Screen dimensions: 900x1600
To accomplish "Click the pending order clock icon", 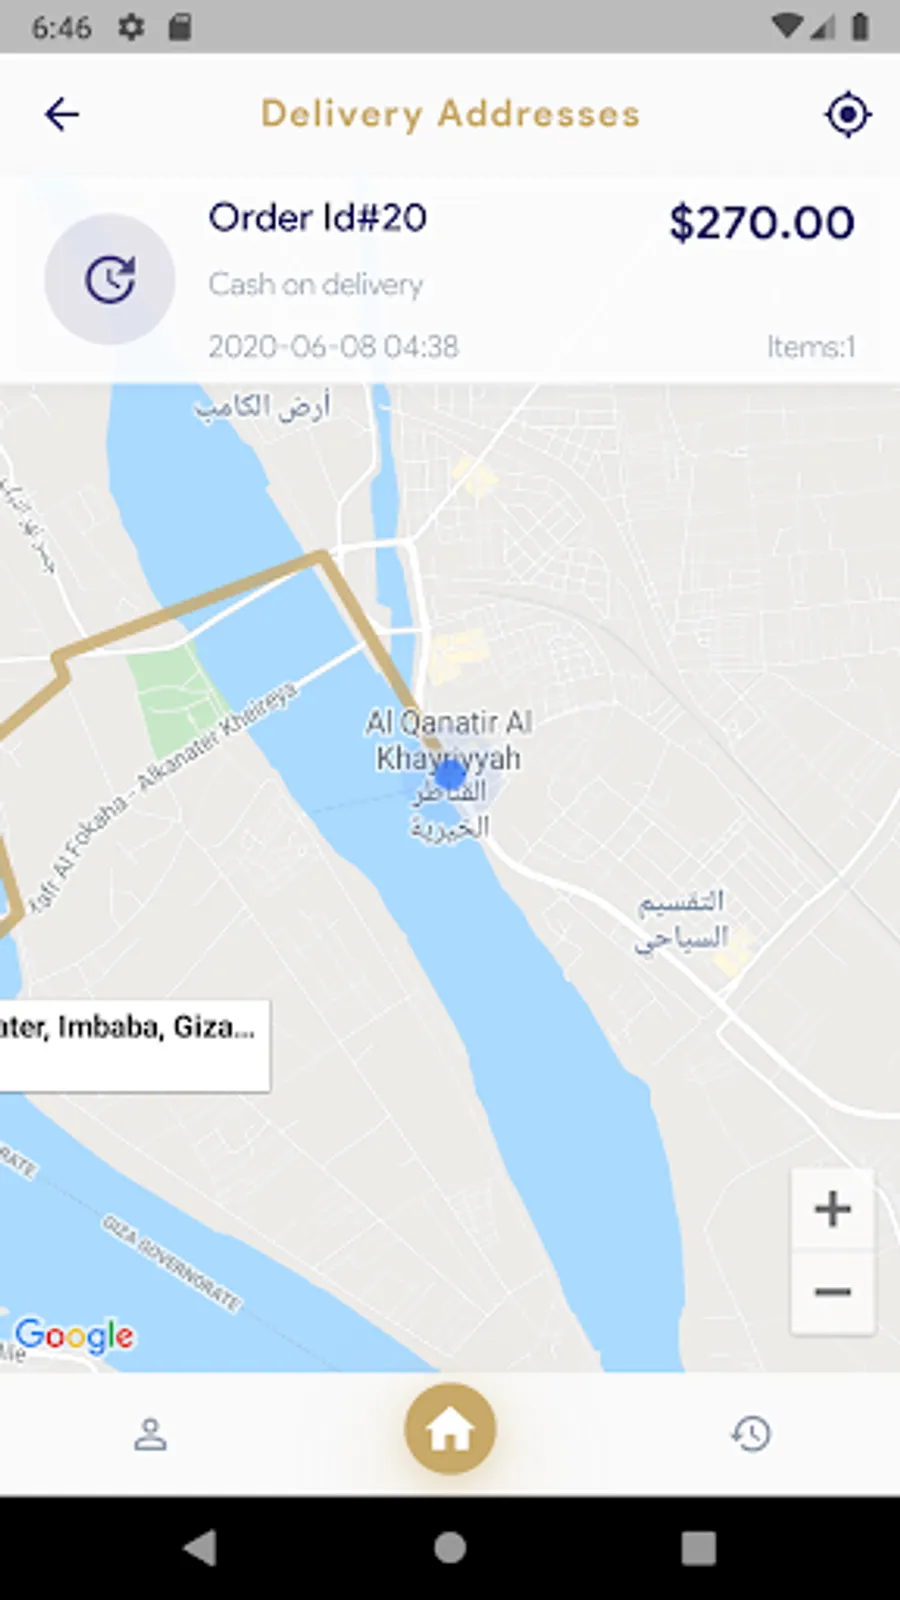I will click(x=110, y=279).
